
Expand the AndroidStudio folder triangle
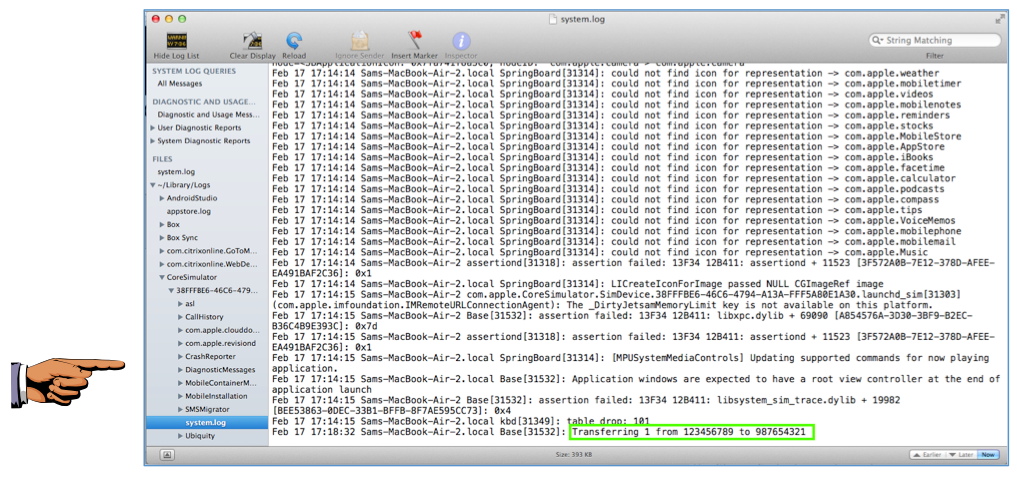(x=162, y=198)
